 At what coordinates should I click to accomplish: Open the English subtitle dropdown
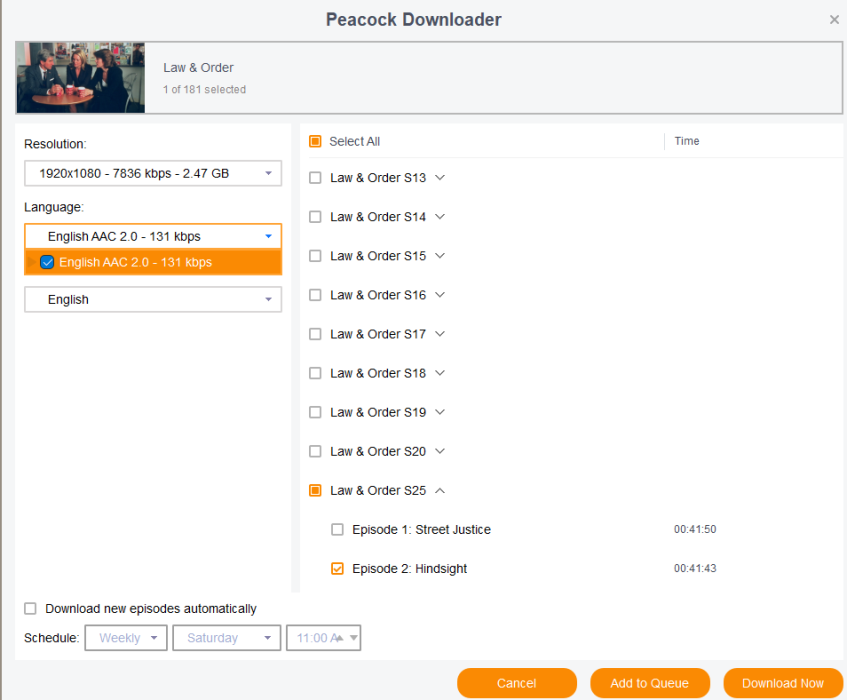(153, 300)
